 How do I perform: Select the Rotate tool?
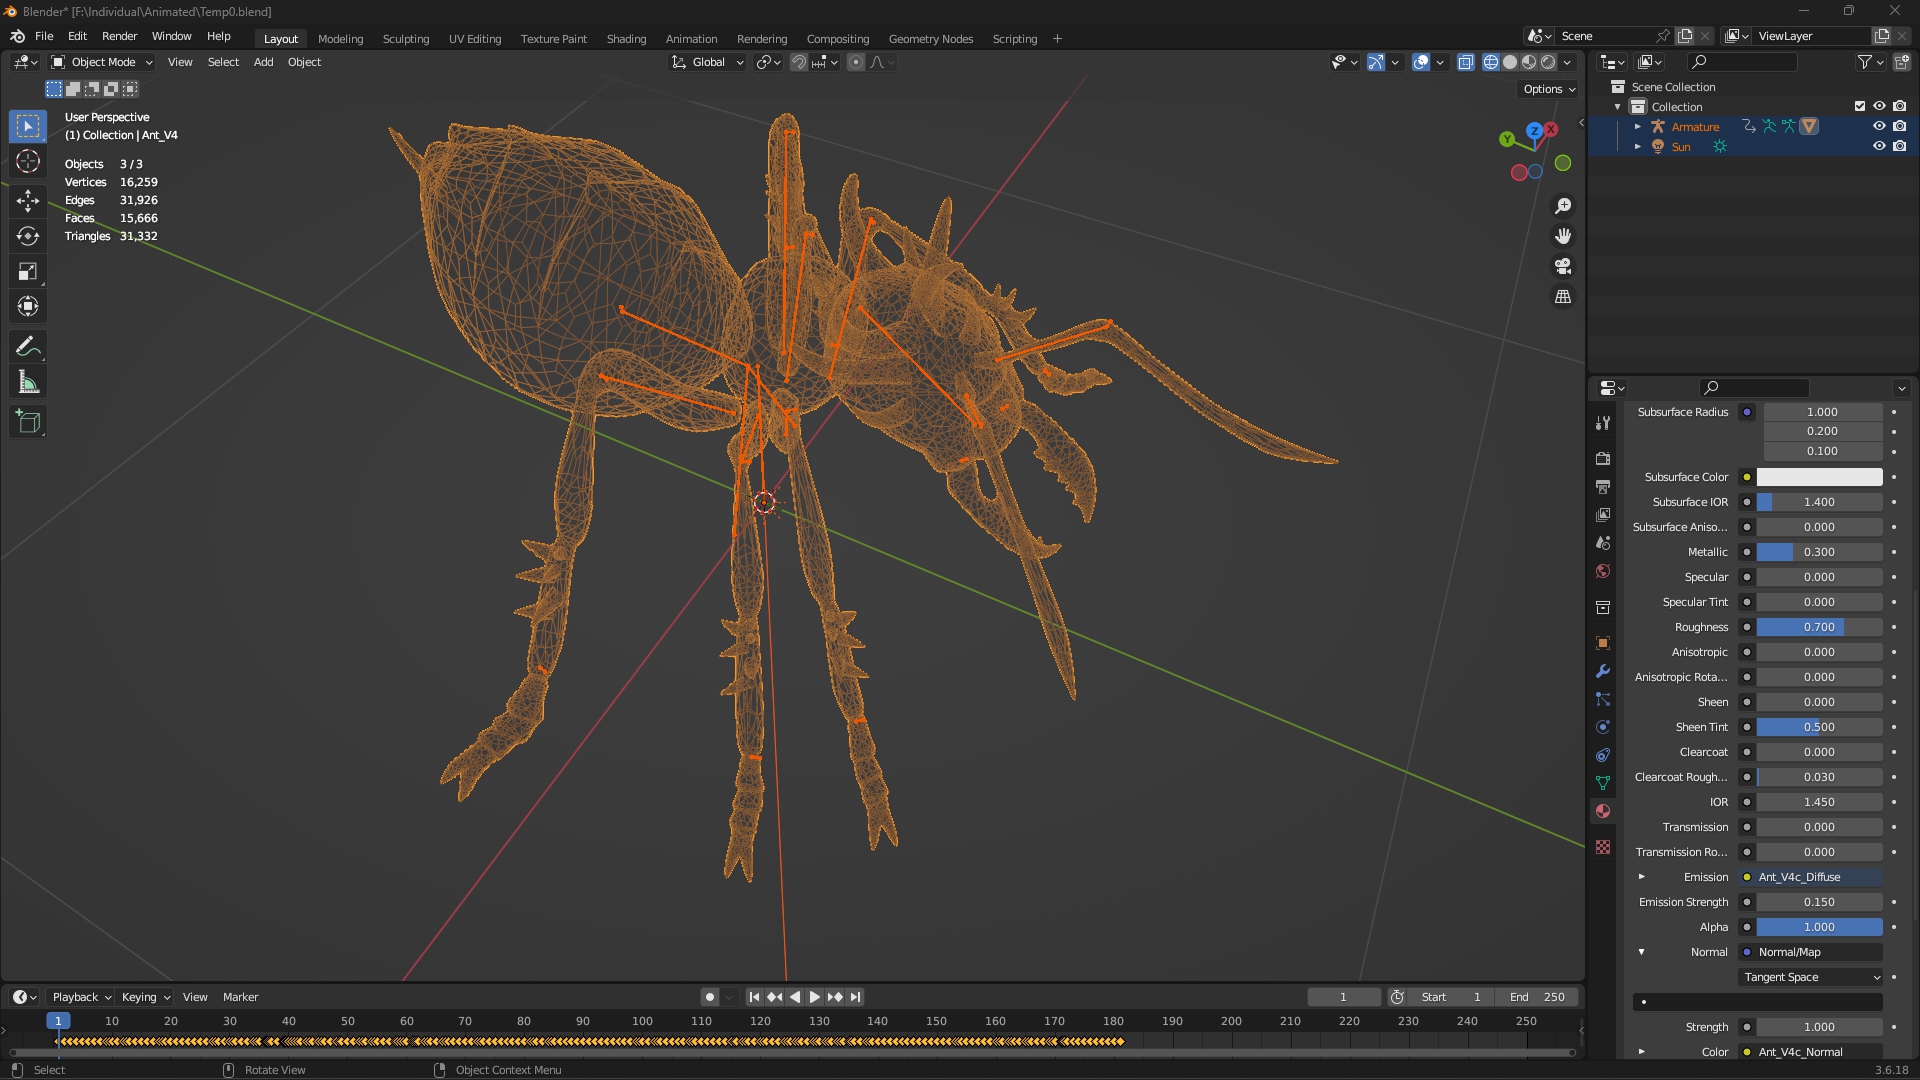[x=28, y=236]
